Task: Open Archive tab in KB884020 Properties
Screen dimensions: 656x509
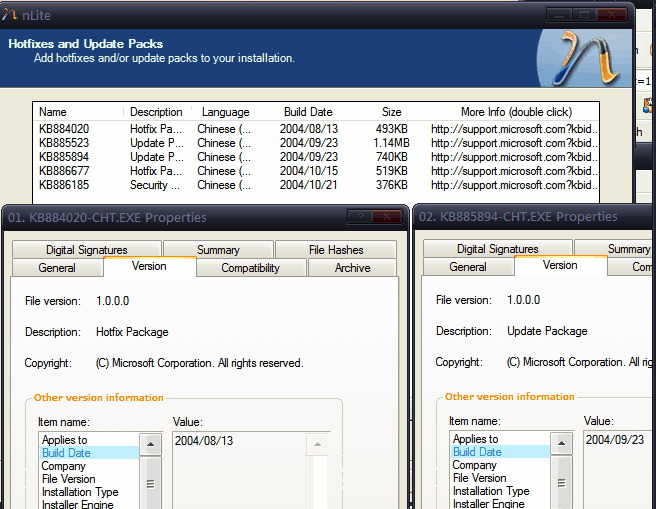Action: point(352,268)
